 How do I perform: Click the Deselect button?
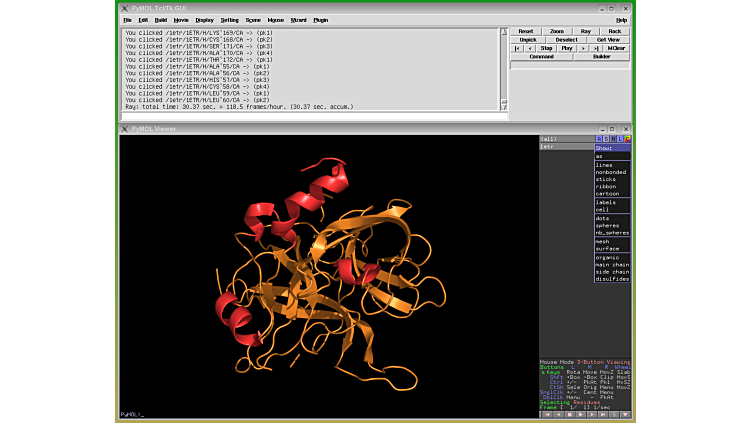[566, 40]
